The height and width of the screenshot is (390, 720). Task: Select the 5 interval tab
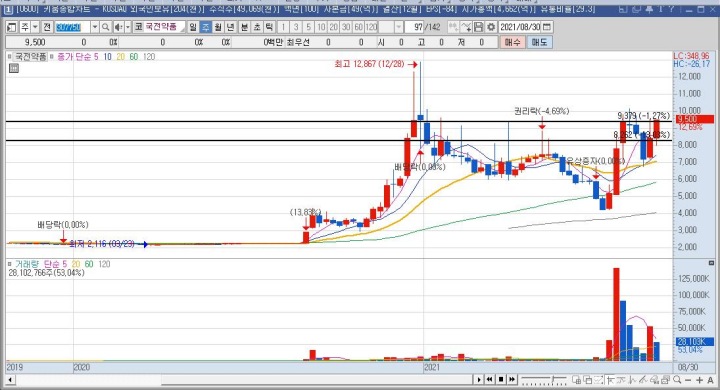coord(309,27)
